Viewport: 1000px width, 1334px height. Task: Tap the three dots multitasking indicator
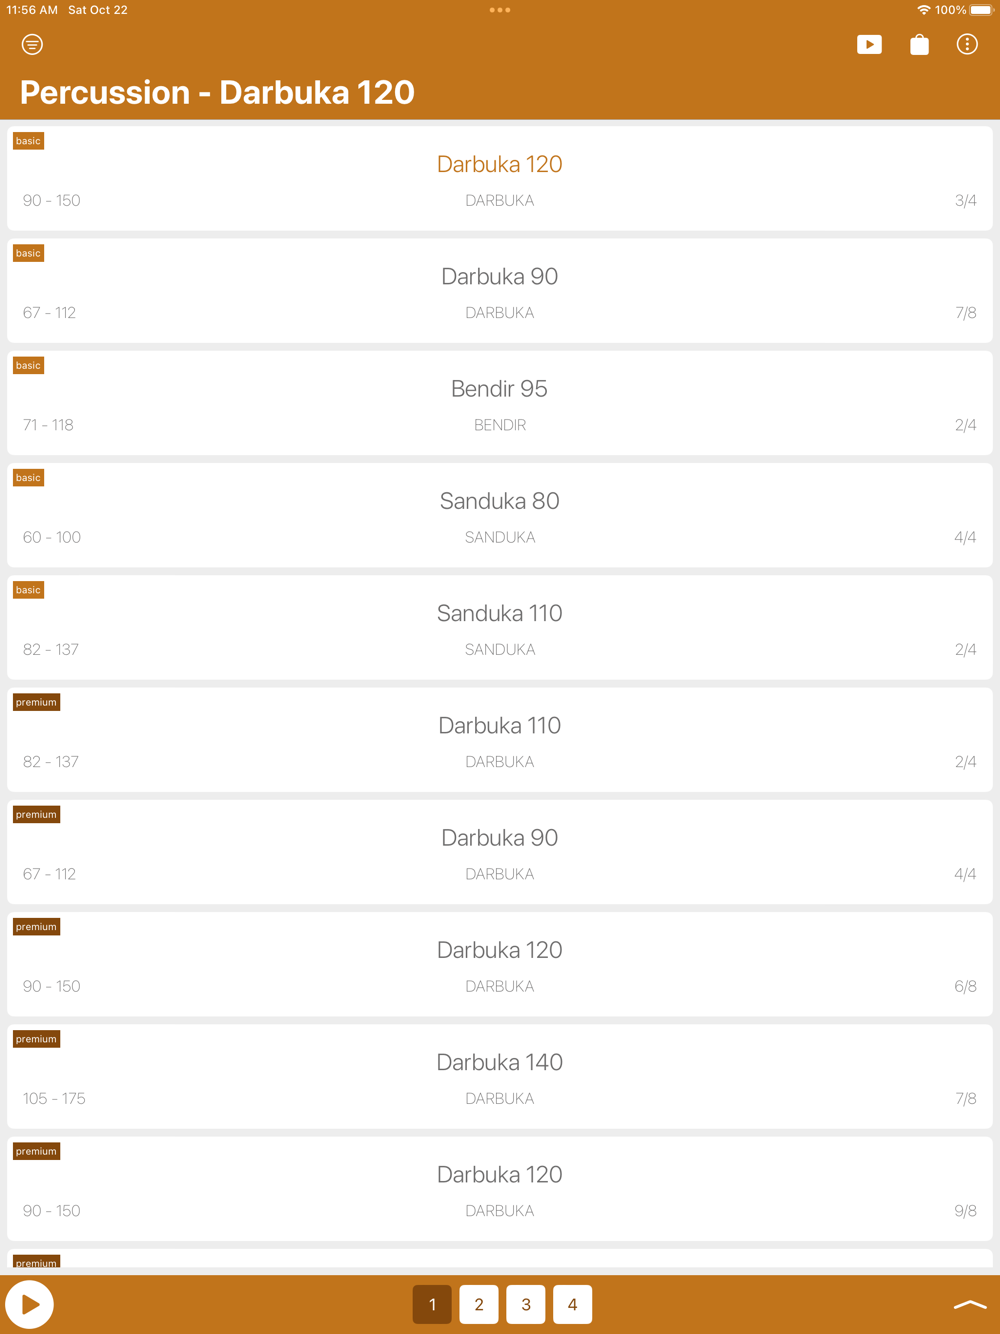[500, 10]
